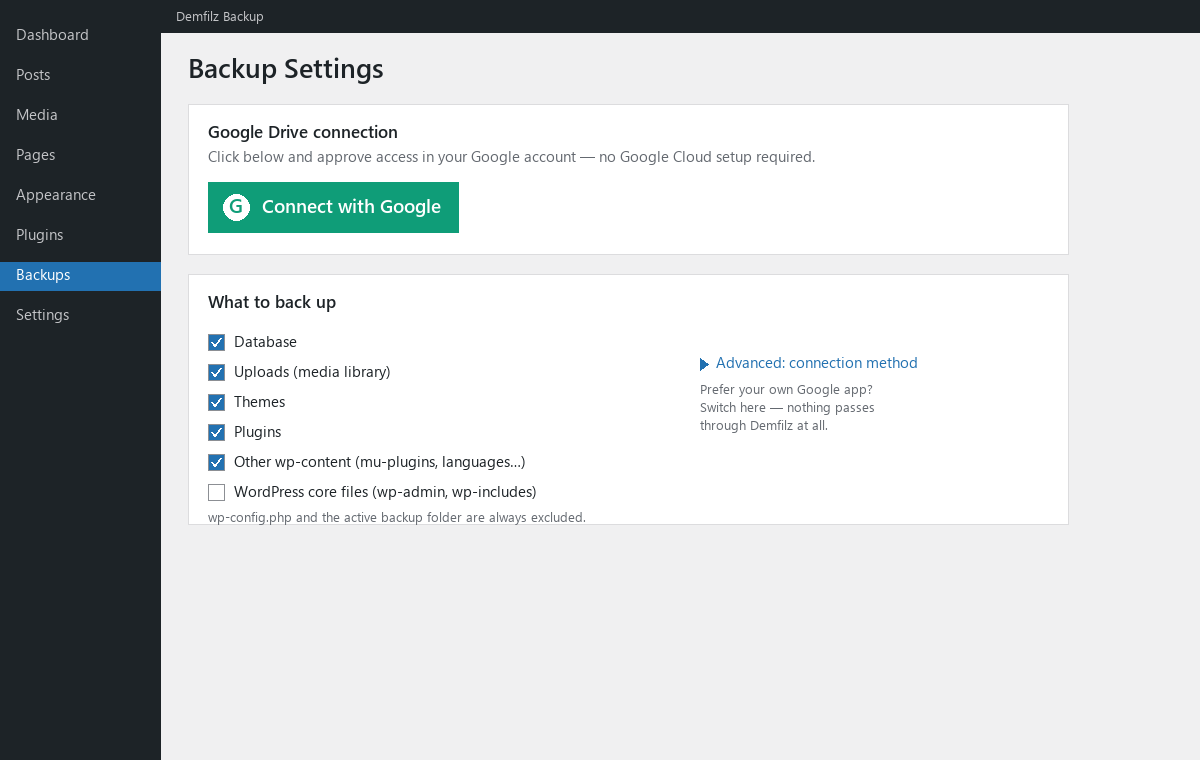Uncheck Uploads (media library) checkbox
Viewport: 1200px width, 760px height.
tap(216, 372)
